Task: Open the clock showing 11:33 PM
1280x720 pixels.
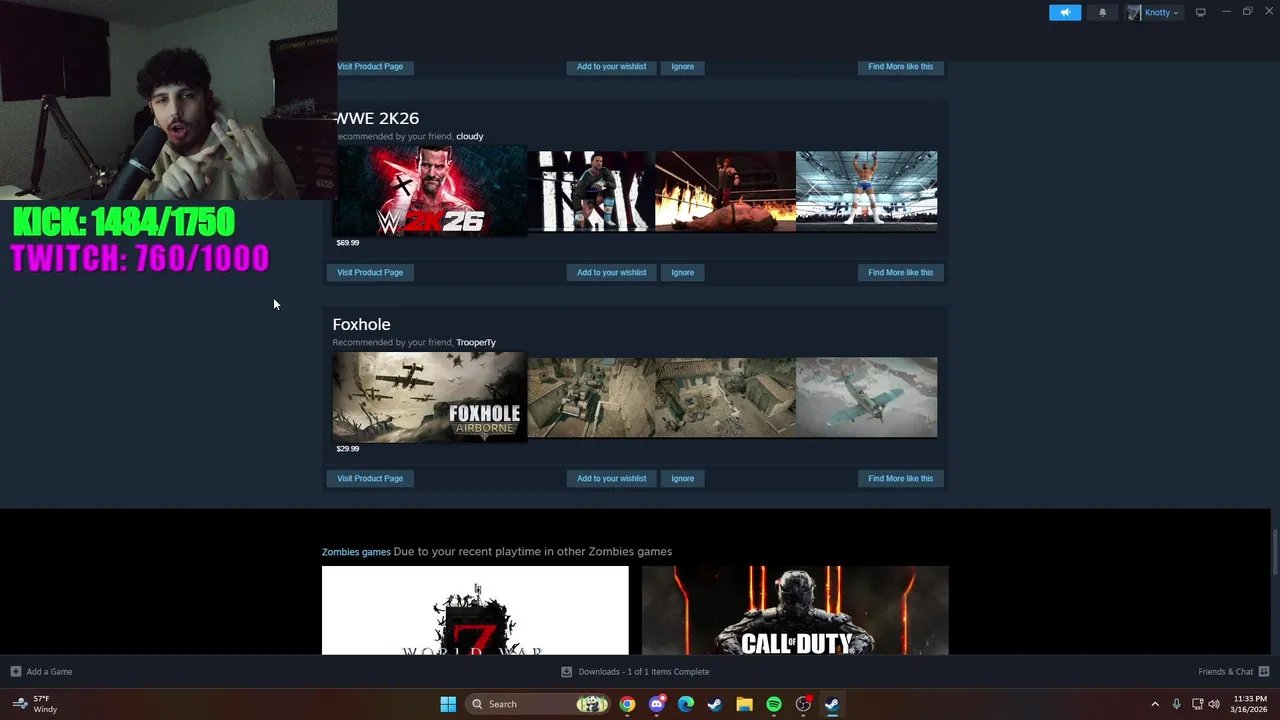Action: (x=1250, y=704)
